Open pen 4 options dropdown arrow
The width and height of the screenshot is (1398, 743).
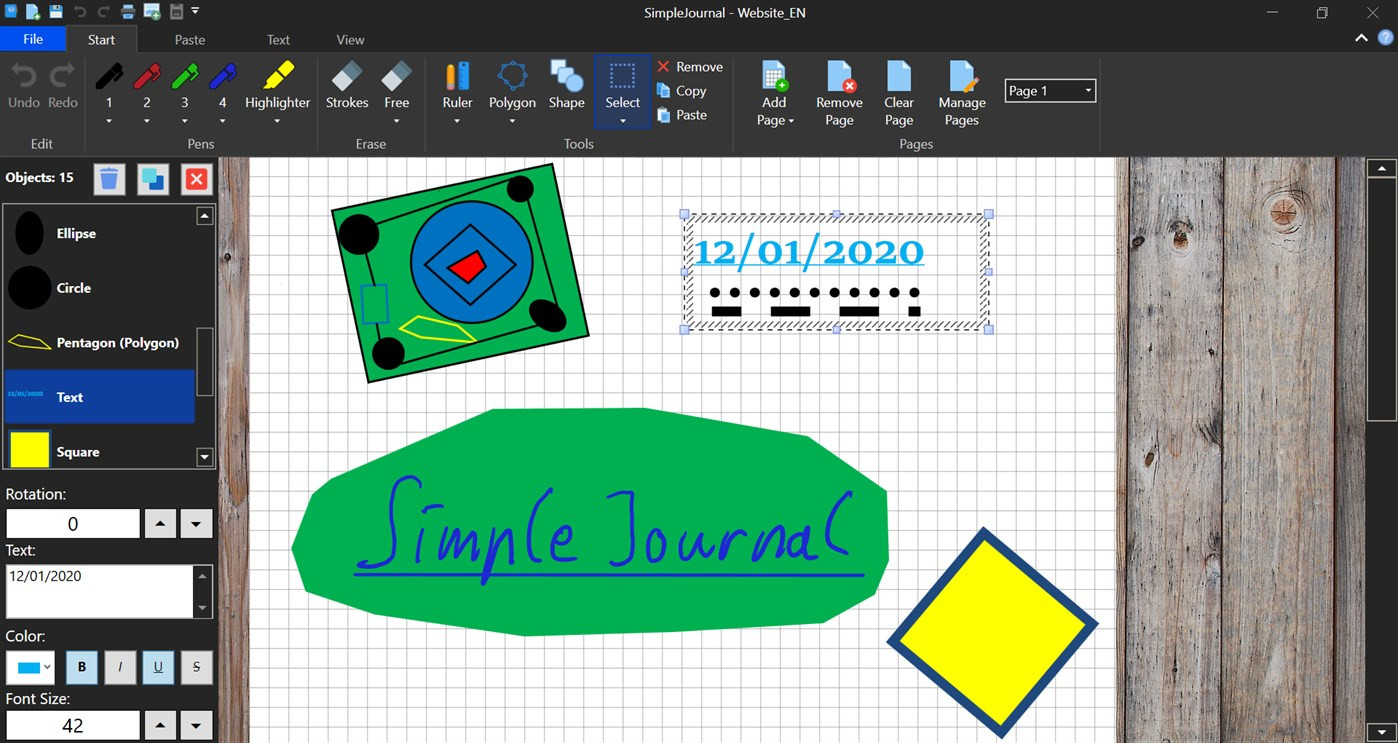click(x=222, y=121)
